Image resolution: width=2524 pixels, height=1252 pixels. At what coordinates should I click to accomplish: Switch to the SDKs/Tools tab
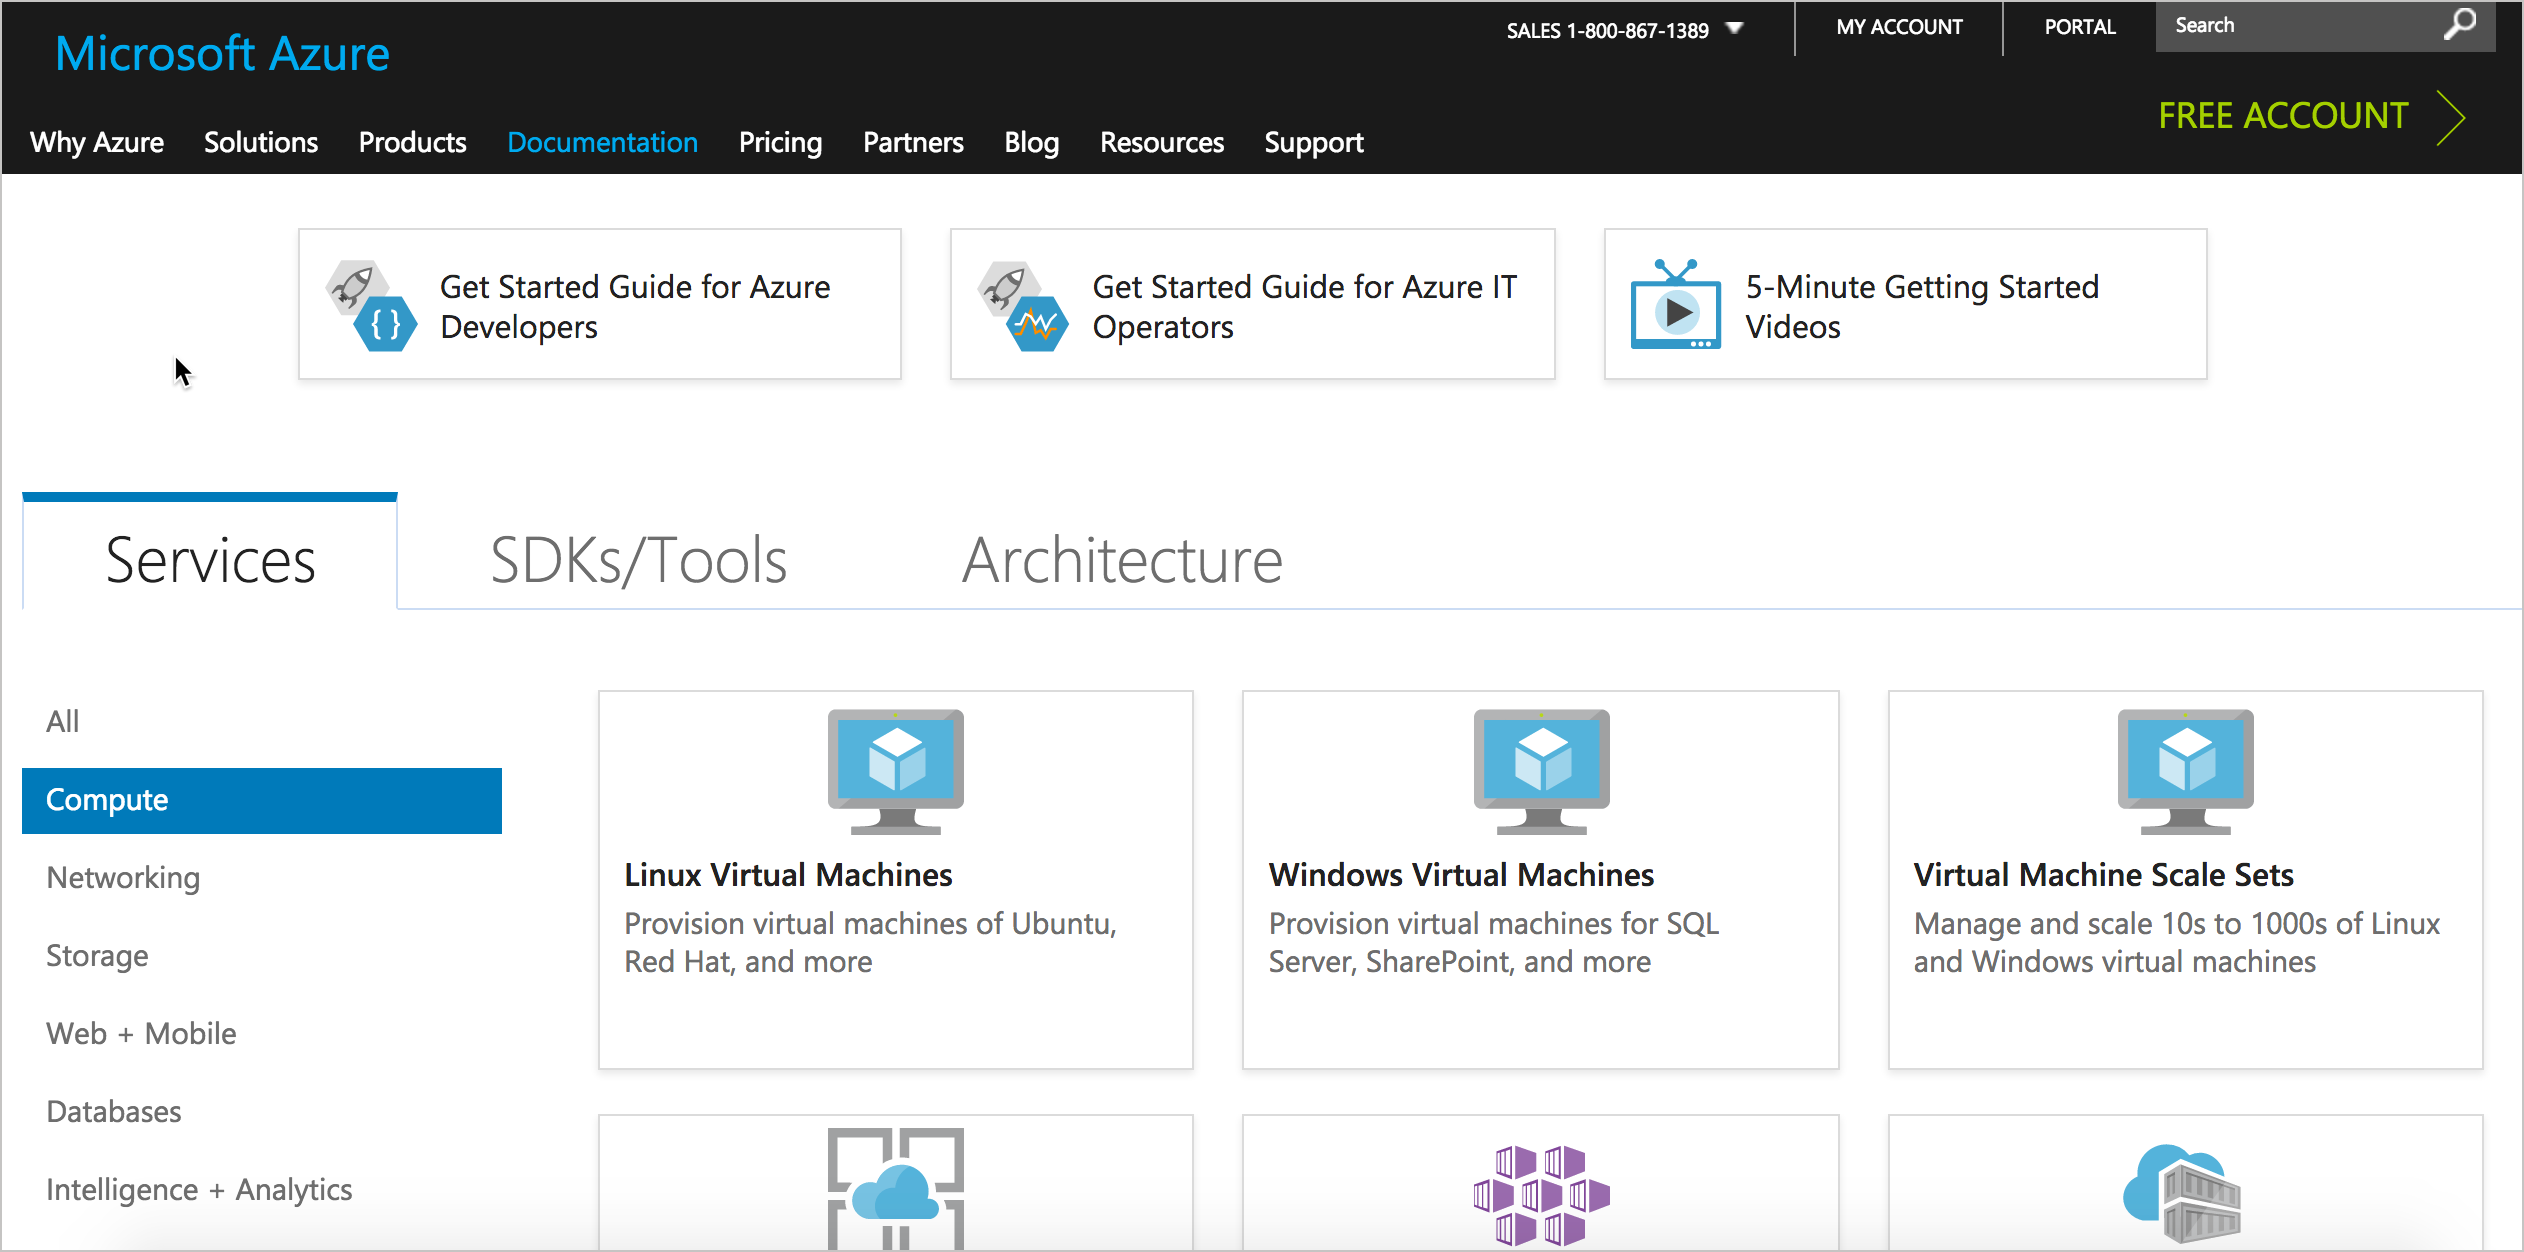coord(638,560)
